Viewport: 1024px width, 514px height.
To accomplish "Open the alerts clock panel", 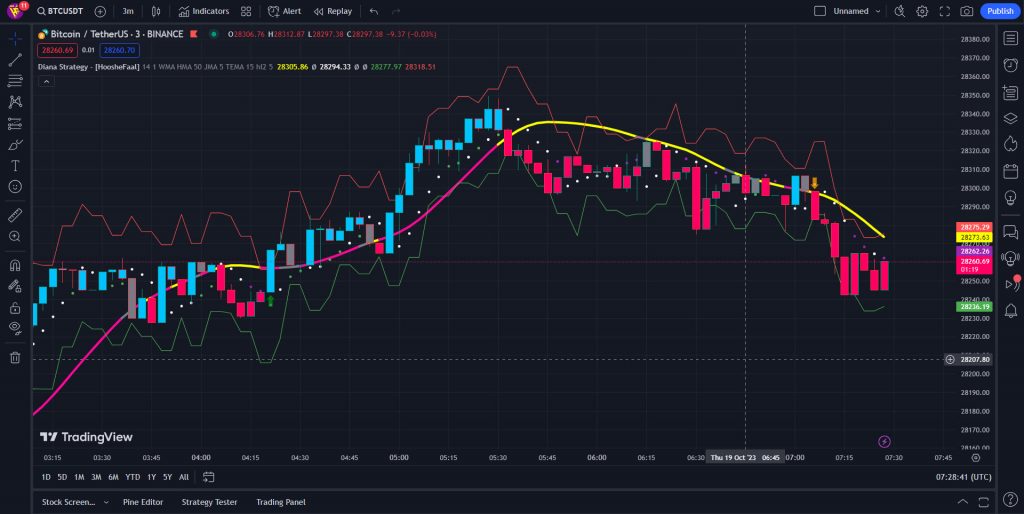I will (x=1010, y=65).
